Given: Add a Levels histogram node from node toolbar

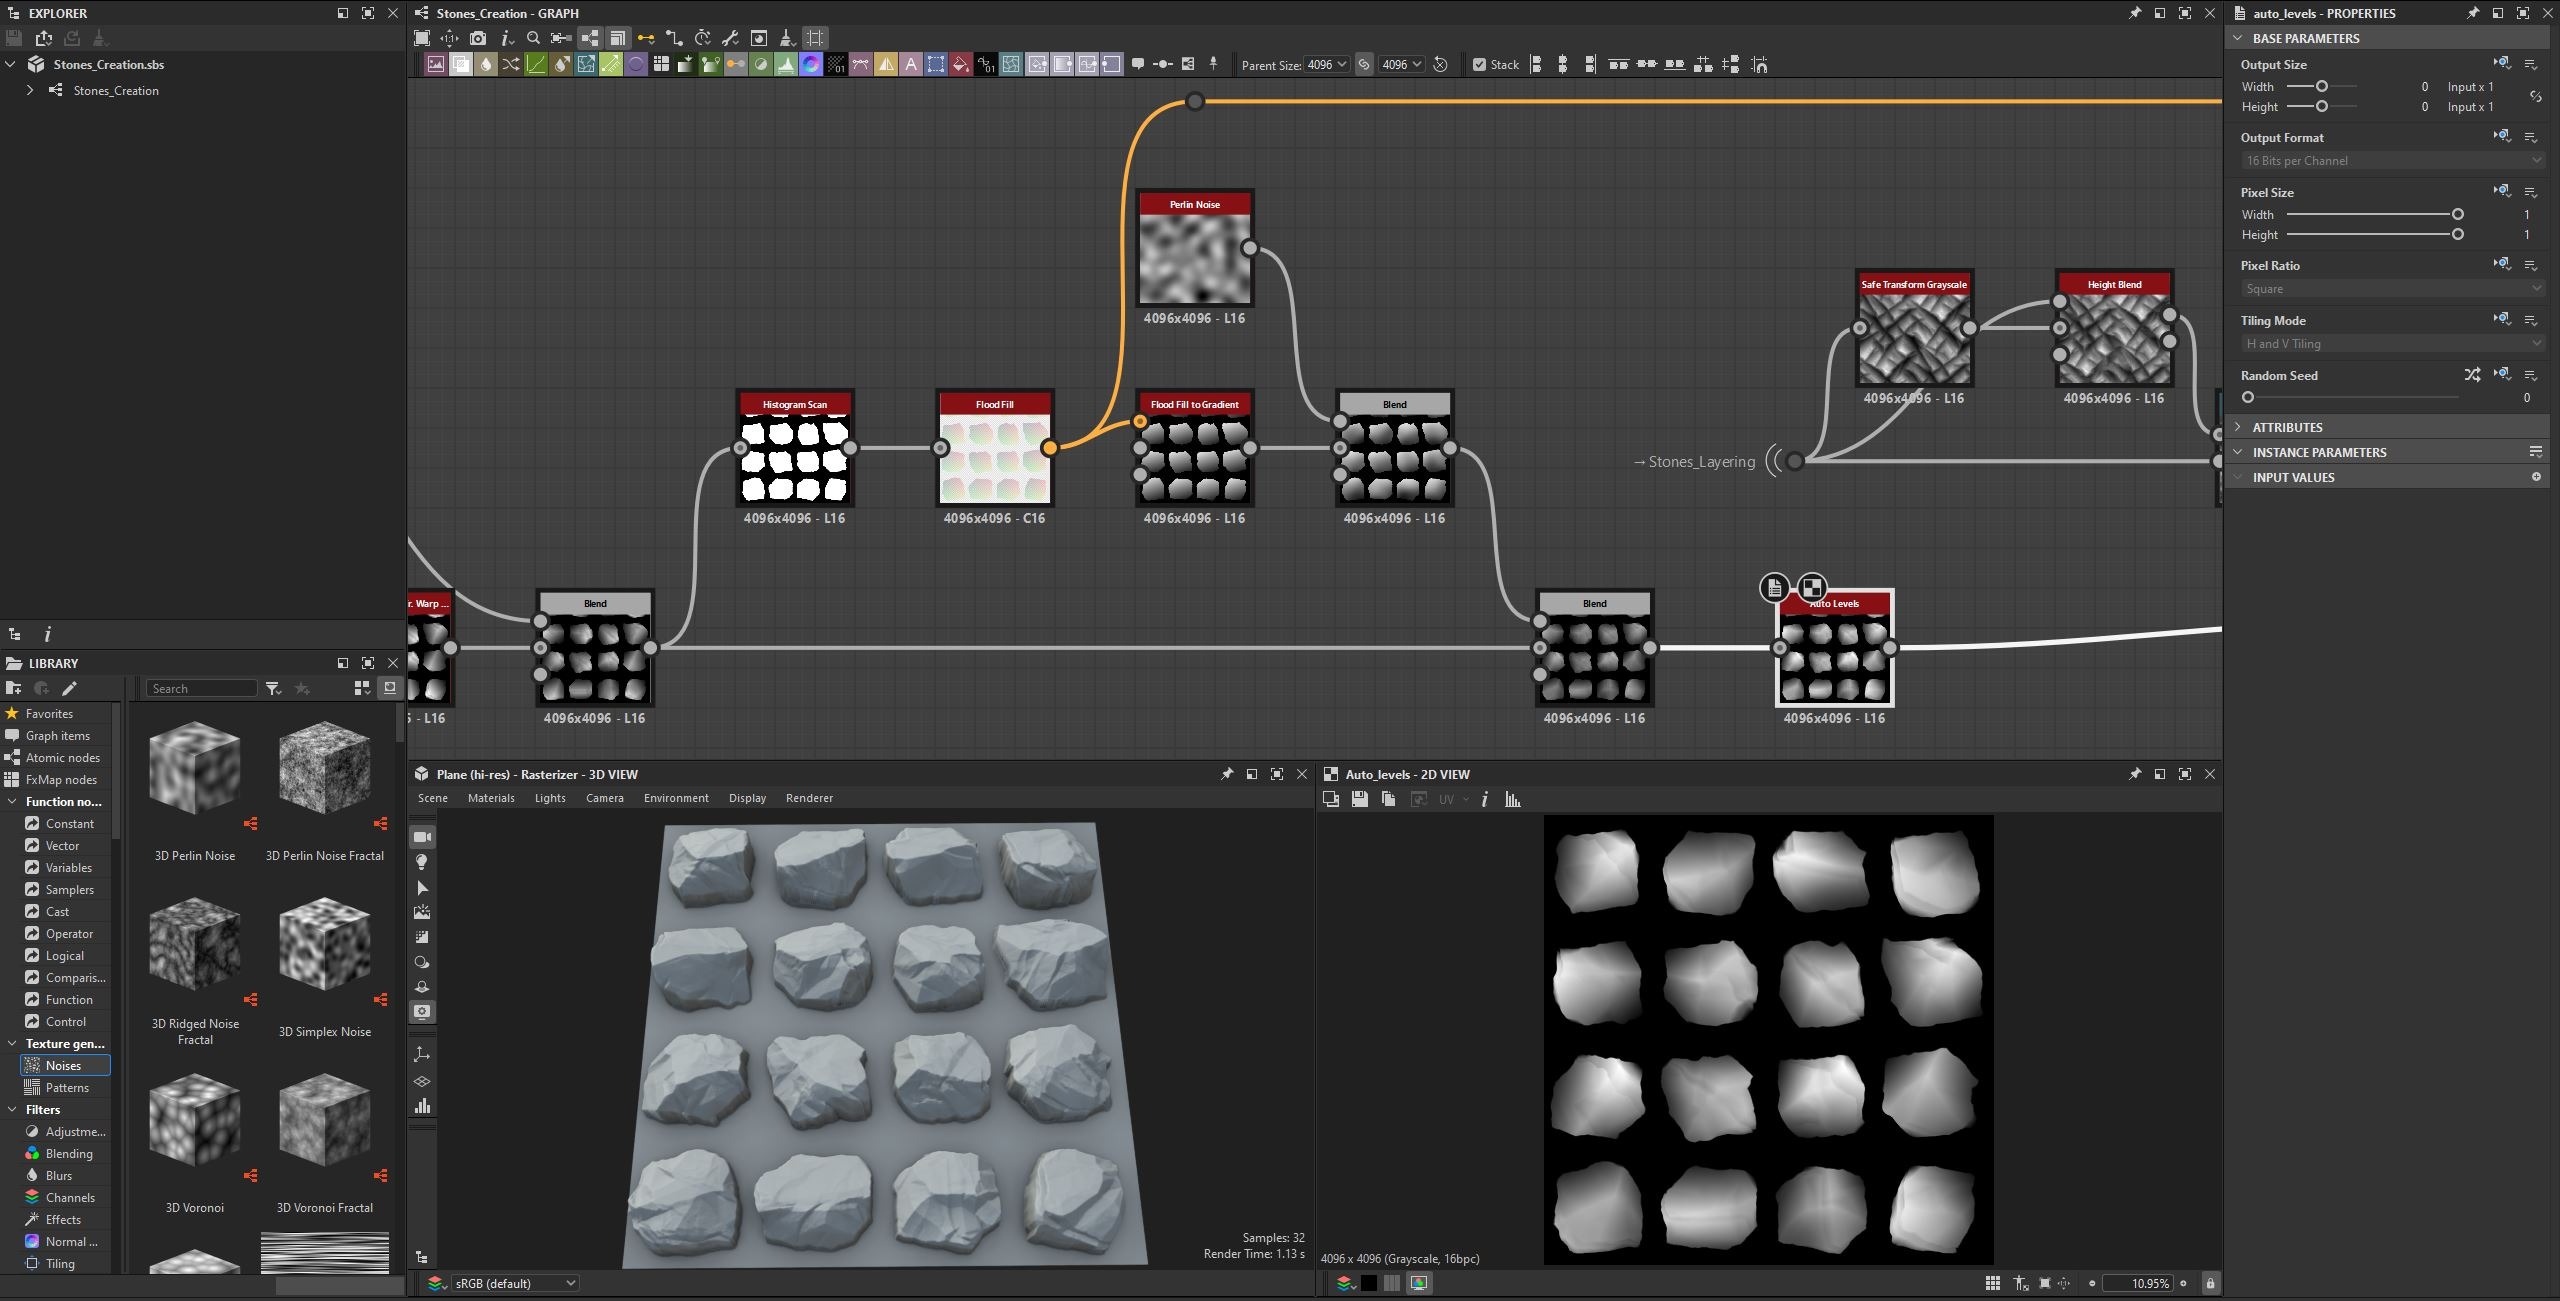Looking at the screenshot, I should (786, 65).
